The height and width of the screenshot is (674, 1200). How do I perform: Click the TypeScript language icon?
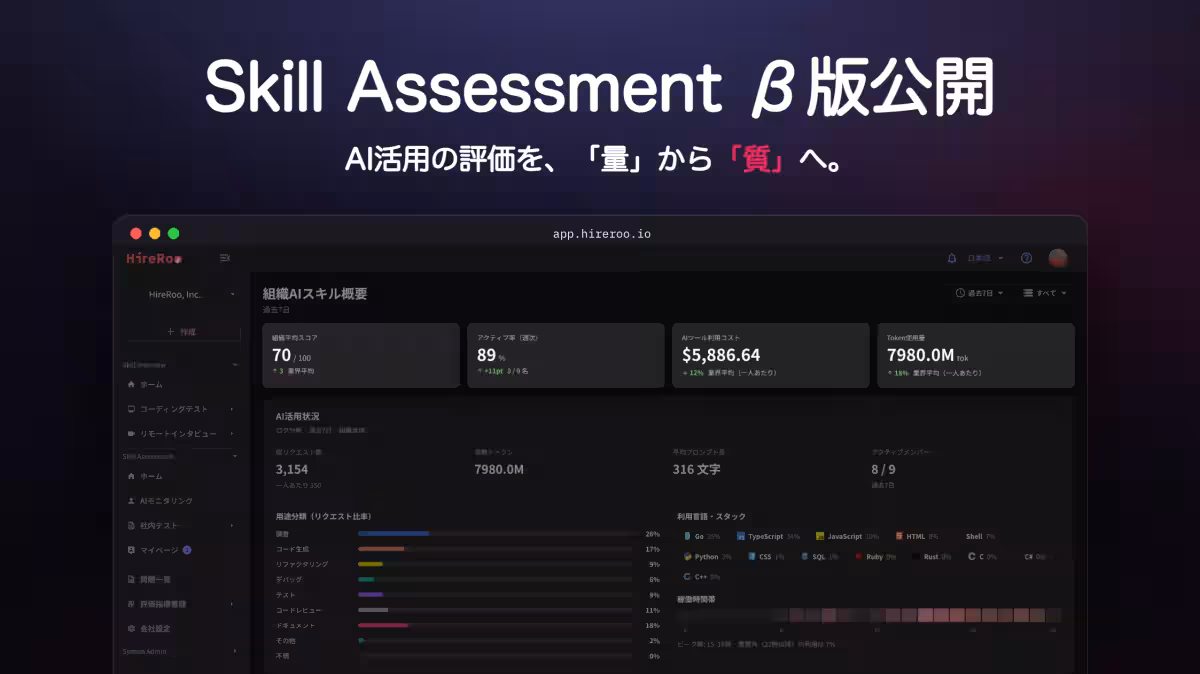(x=741, y=536)
